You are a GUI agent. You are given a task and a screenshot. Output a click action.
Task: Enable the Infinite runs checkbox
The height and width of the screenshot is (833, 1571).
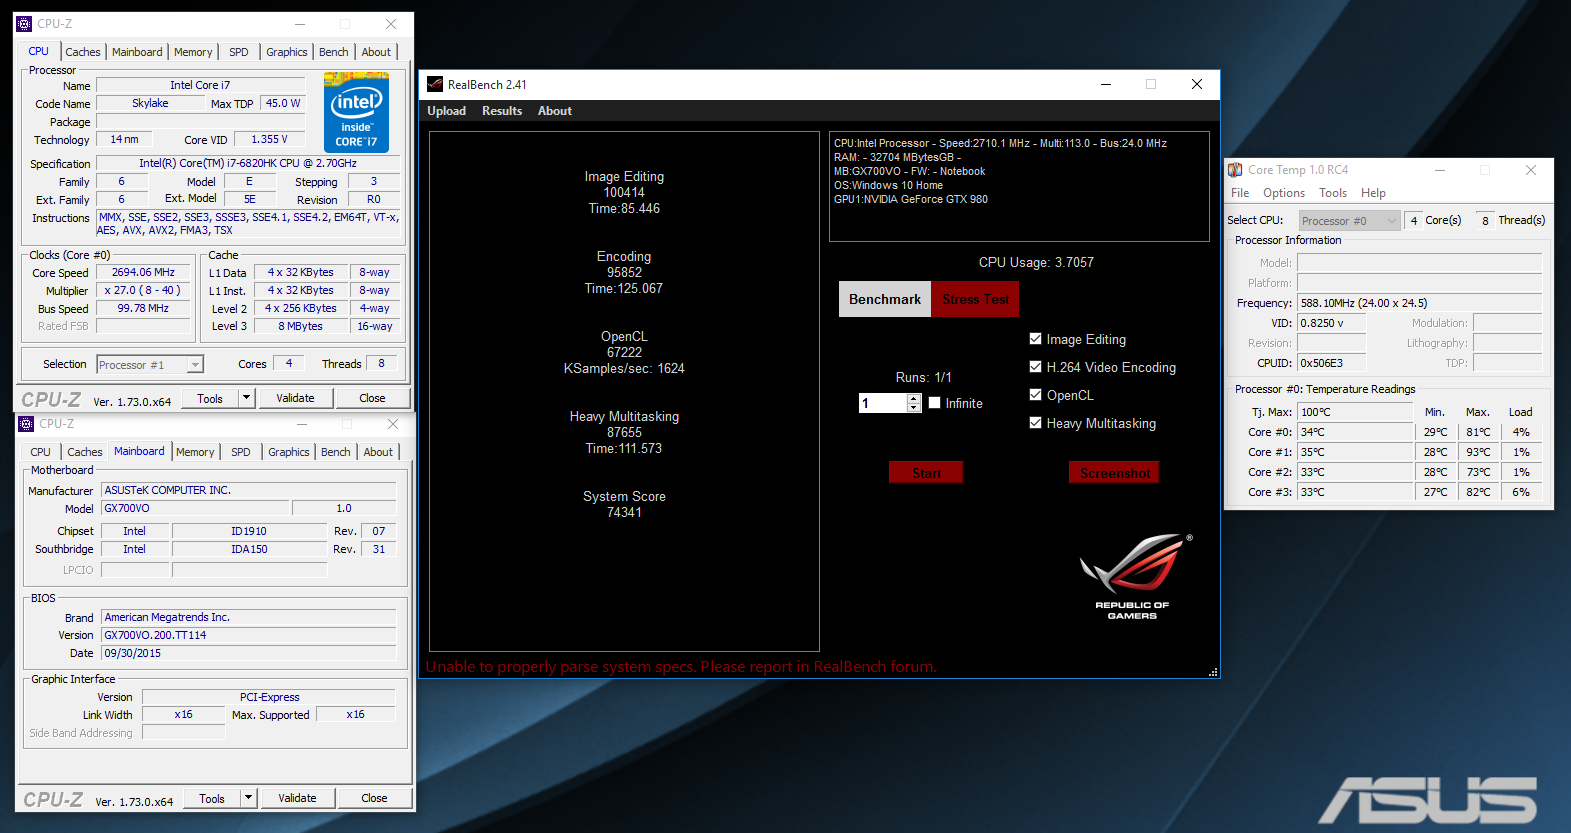[935, 403]
